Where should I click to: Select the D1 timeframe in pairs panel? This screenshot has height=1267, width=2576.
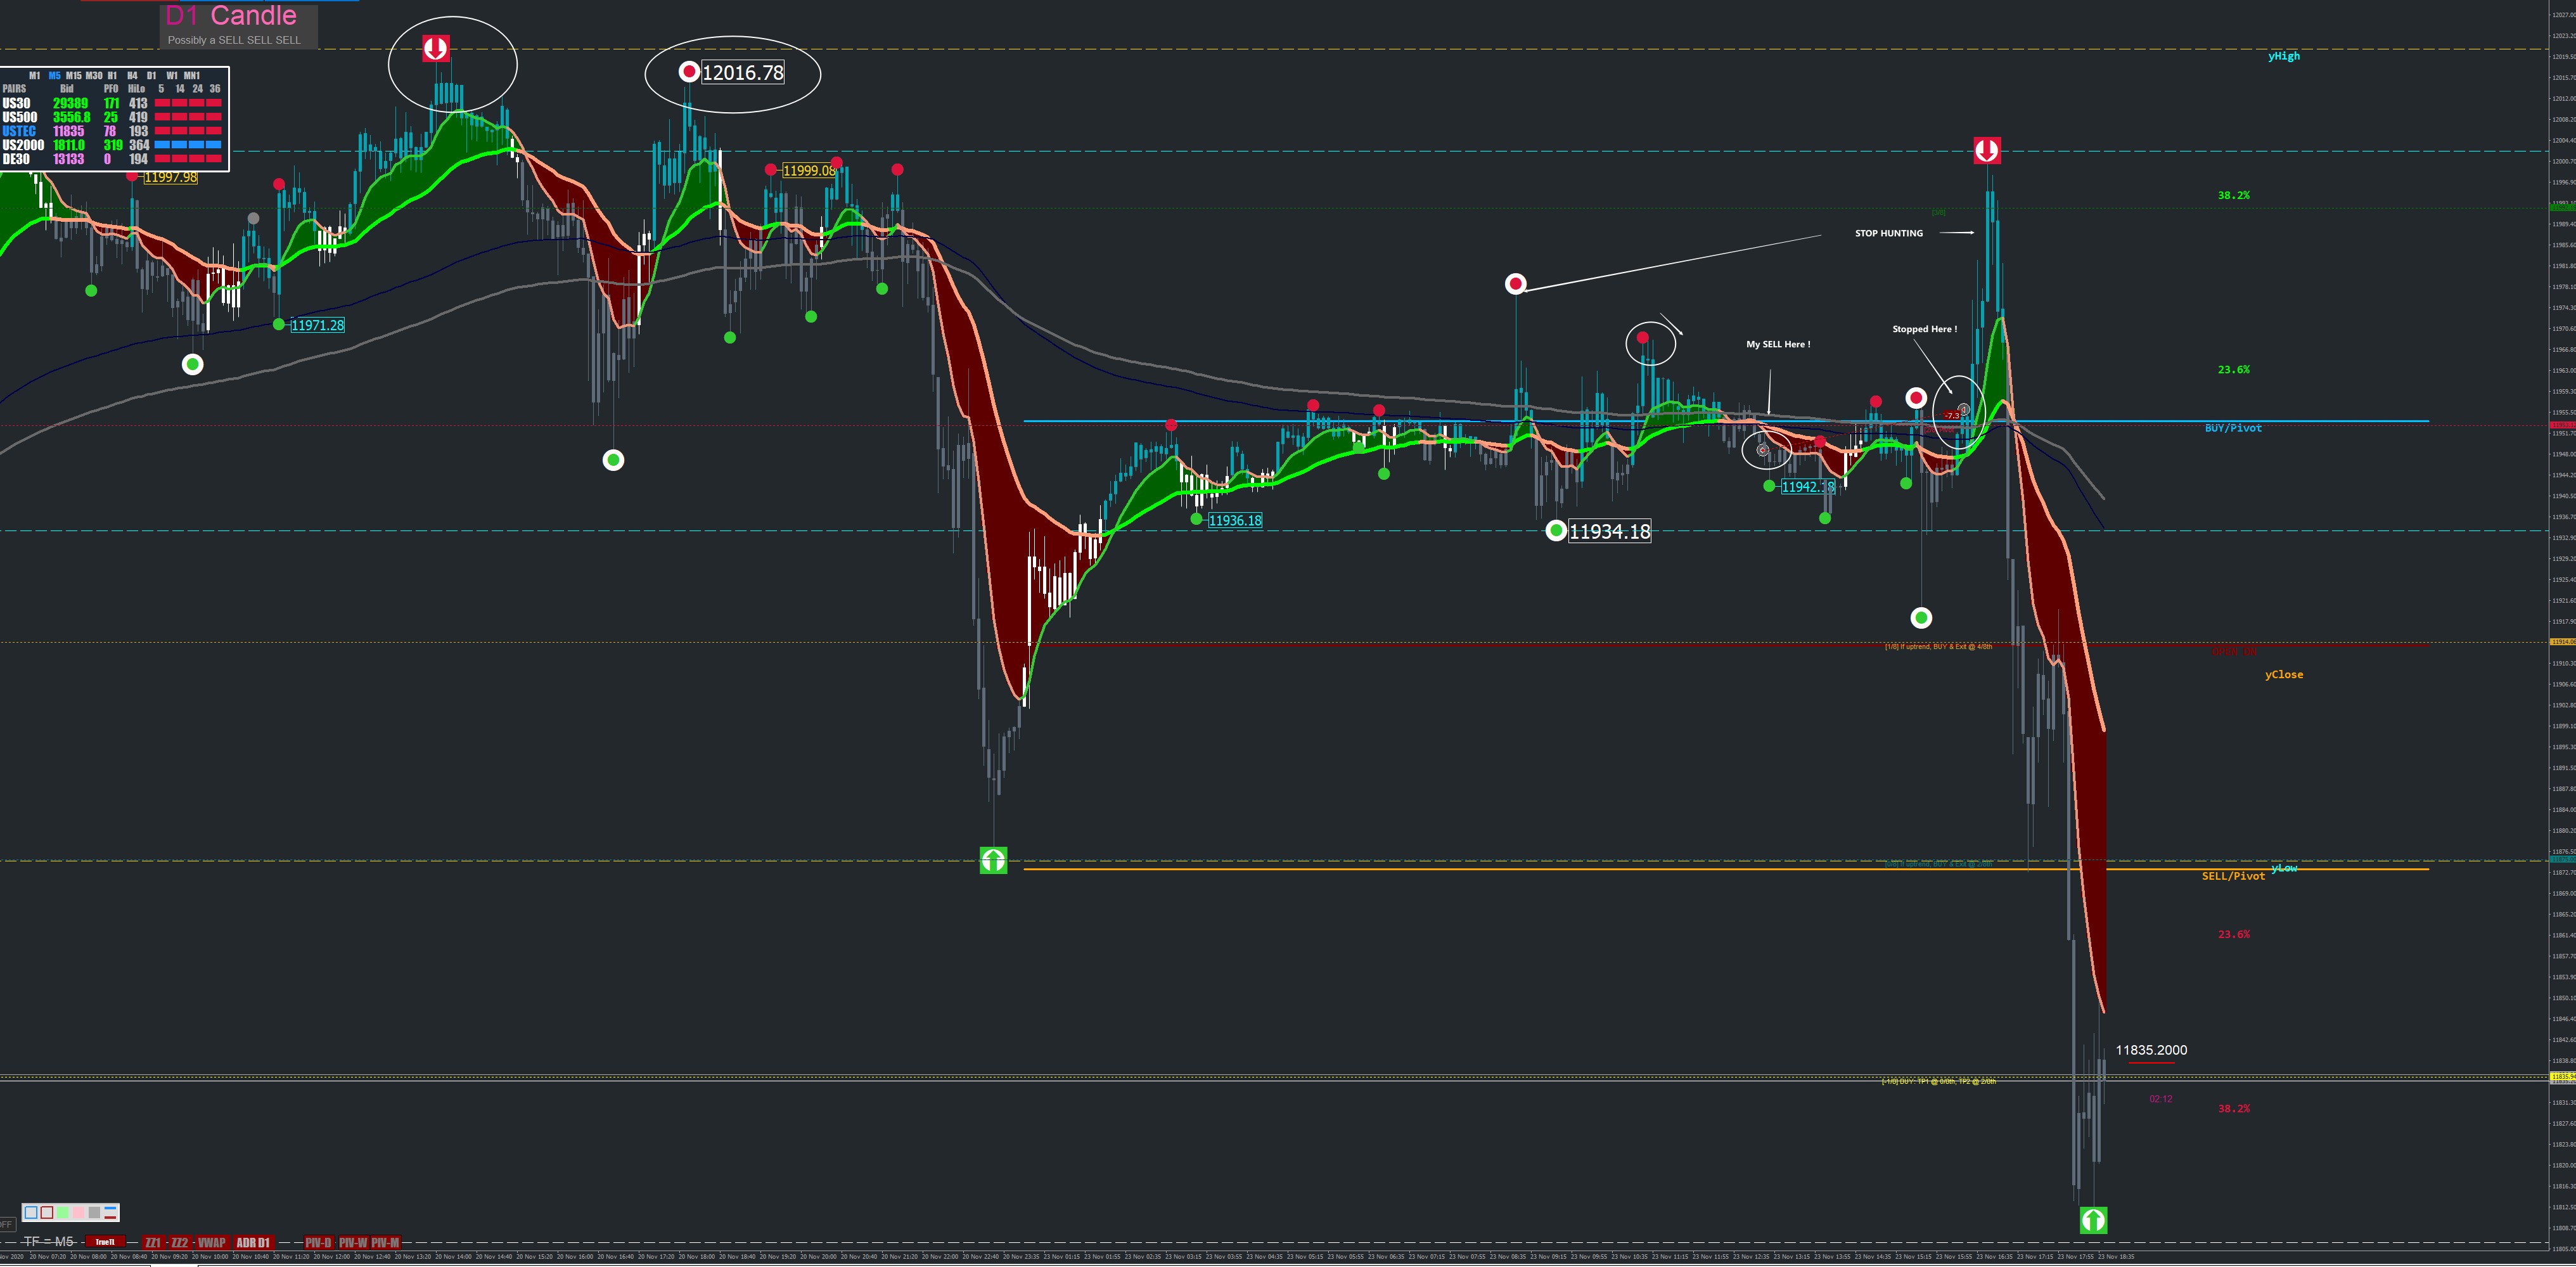(x=151, y=76)
